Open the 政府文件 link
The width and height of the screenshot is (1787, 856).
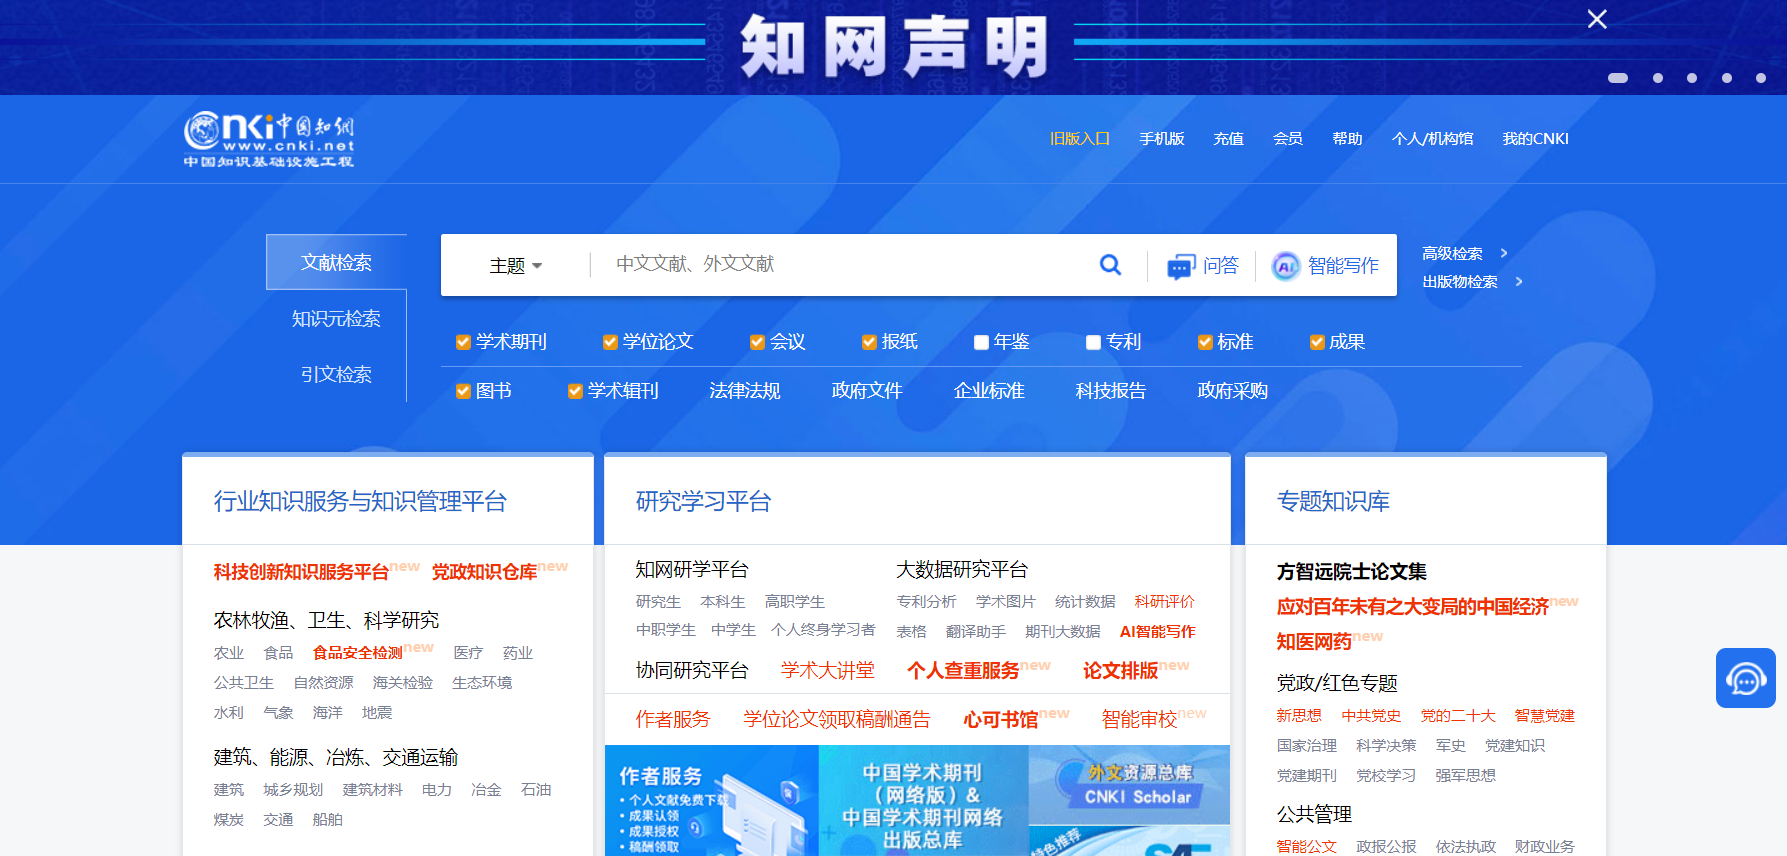867,391
